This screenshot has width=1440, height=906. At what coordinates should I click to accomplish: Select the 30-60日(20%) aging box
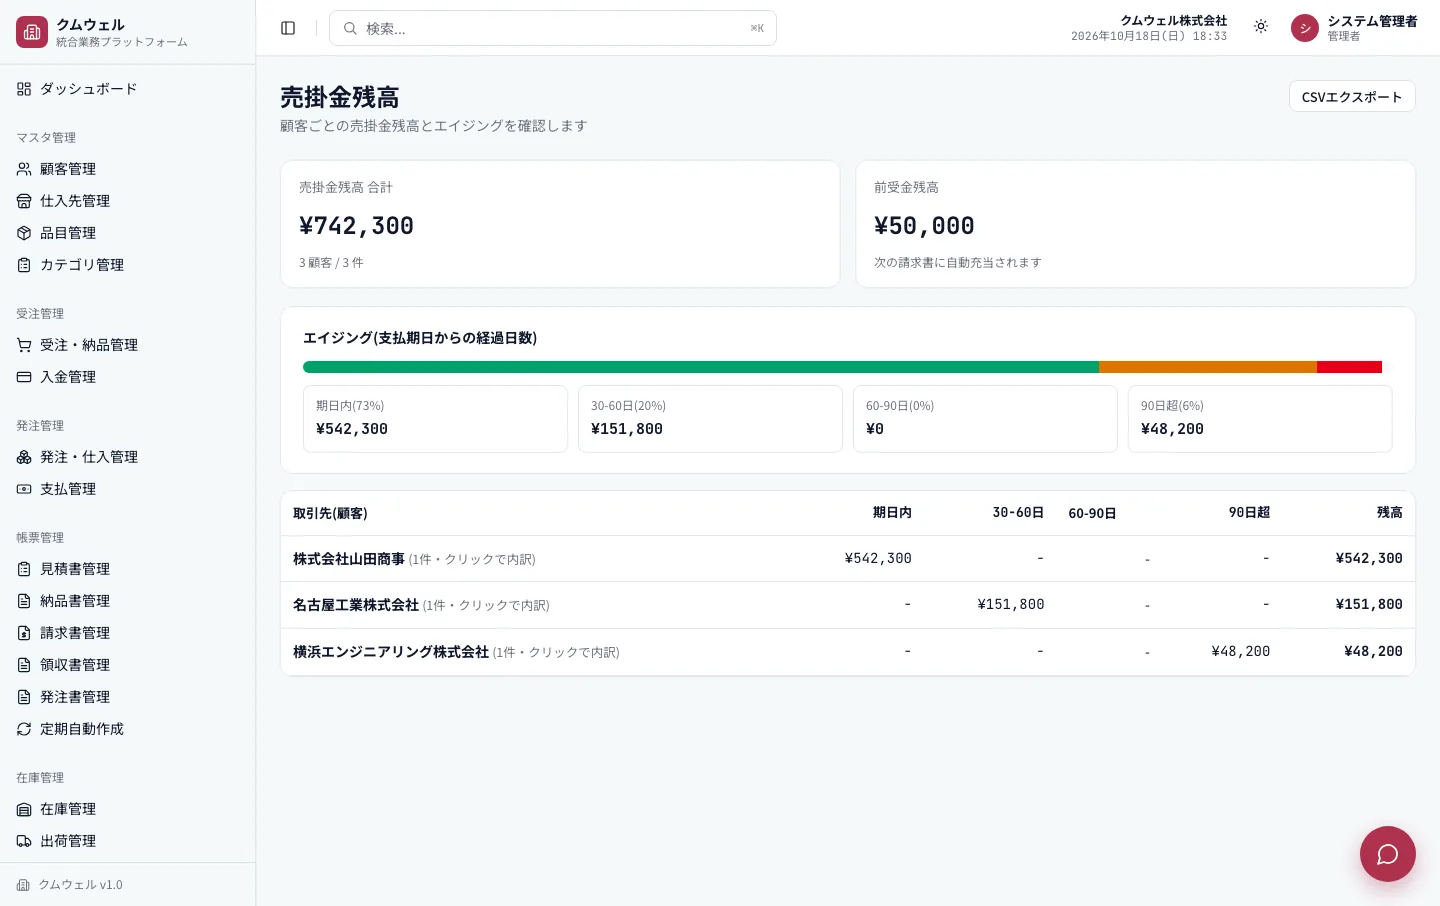coord(710,419)
